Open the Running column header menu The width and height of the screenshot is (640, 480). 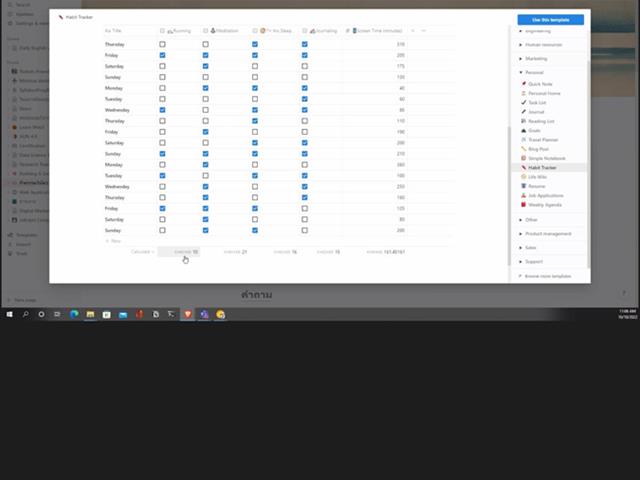pos(179,31)
